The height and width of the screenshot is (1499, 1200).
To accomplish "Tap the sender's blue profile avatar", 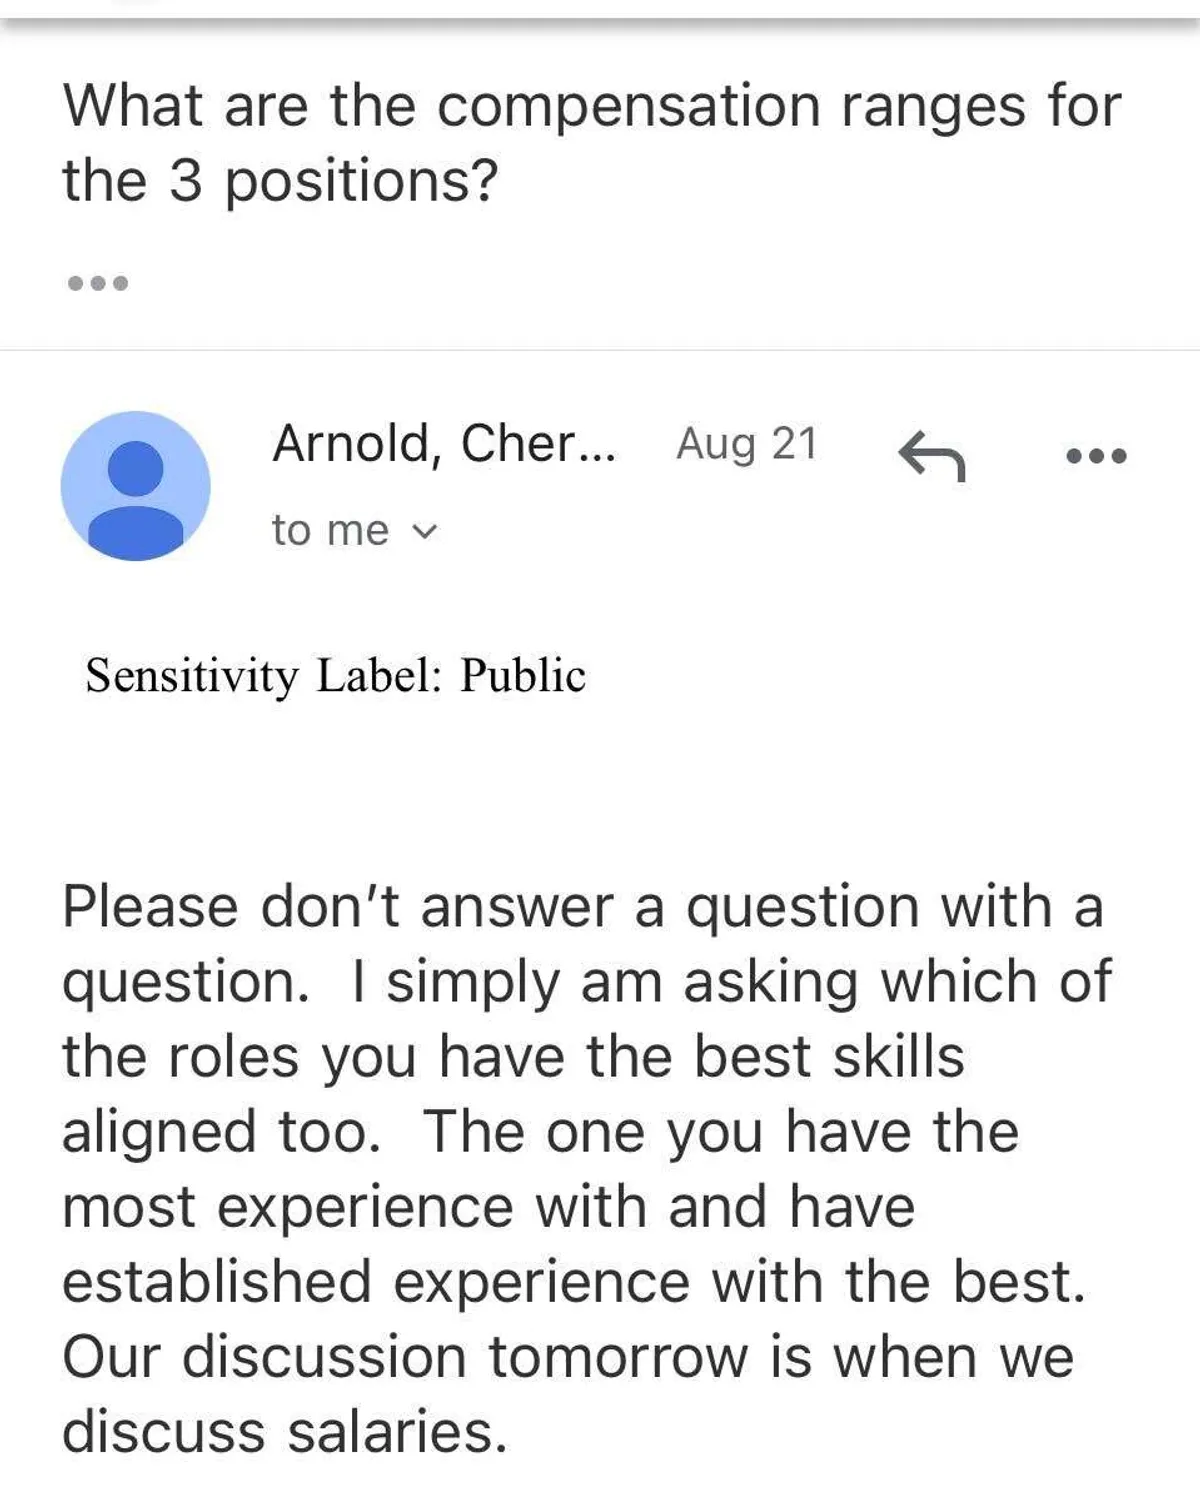I will [136, 486].
